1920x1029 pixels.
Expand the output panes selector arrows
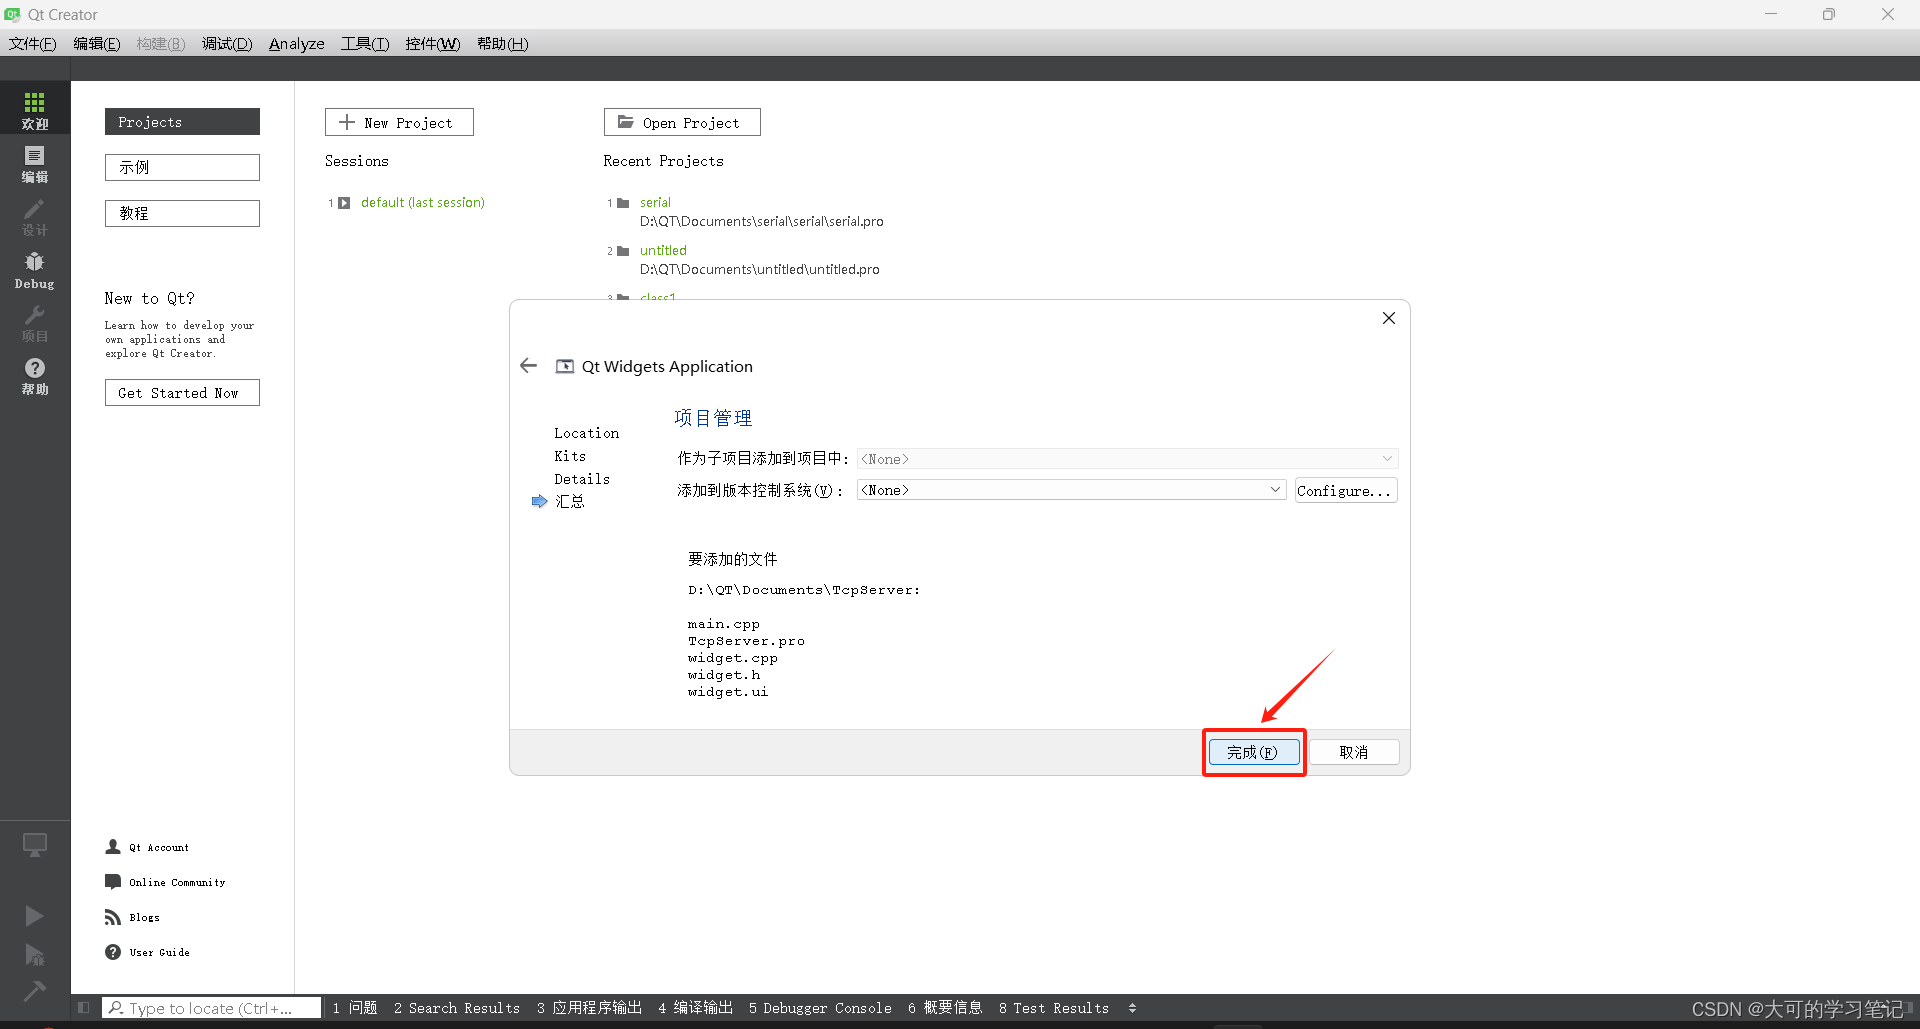[x=1132, y=1008]
